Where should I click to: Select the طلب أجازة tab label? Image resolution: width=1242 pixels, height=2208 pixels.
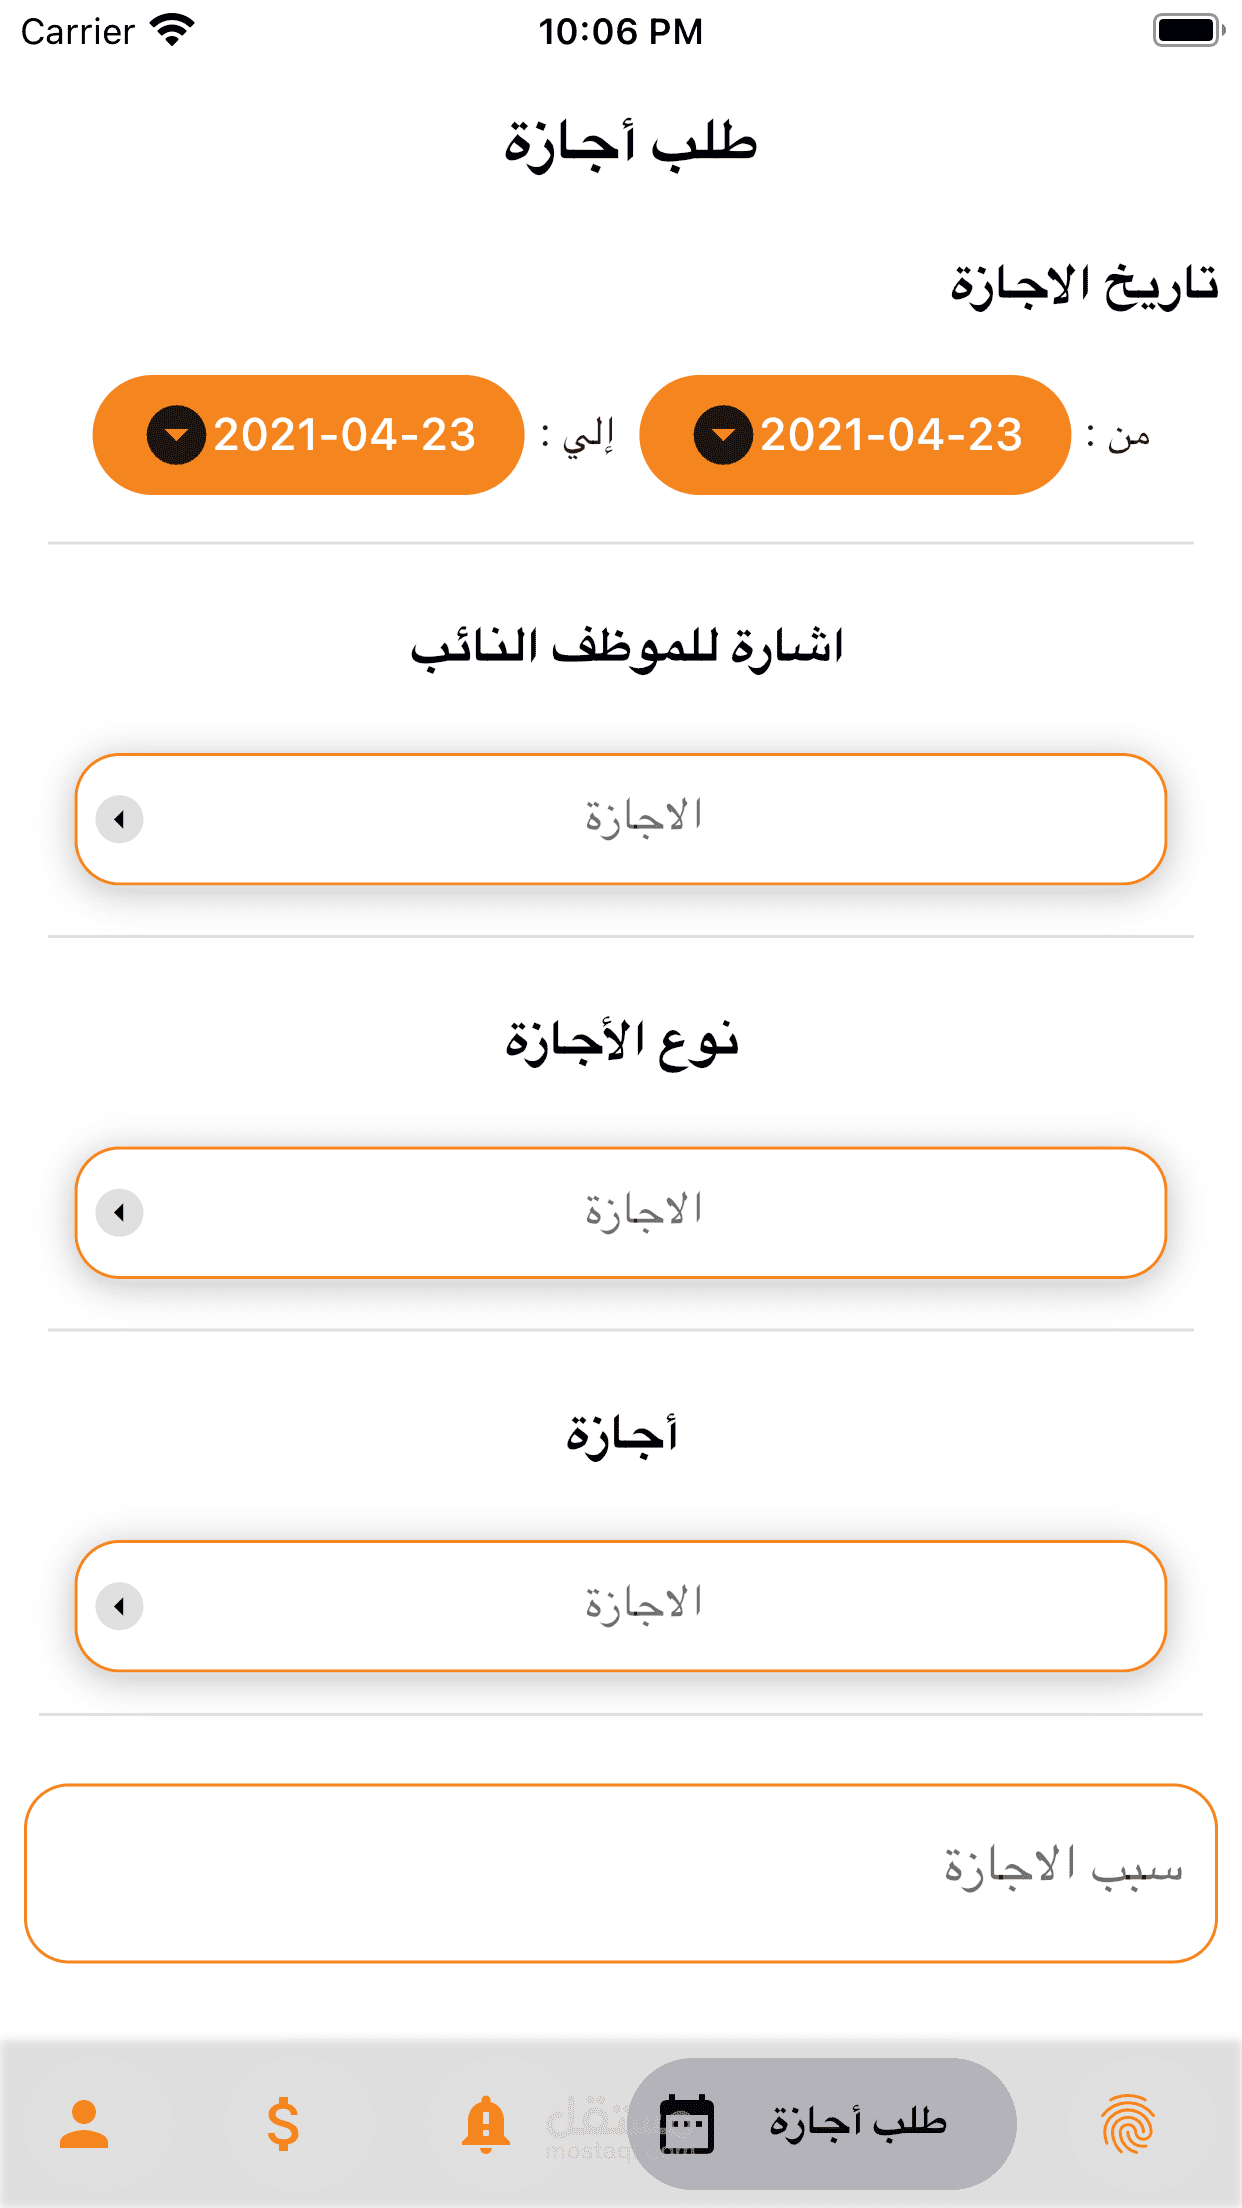point(858,2122)
